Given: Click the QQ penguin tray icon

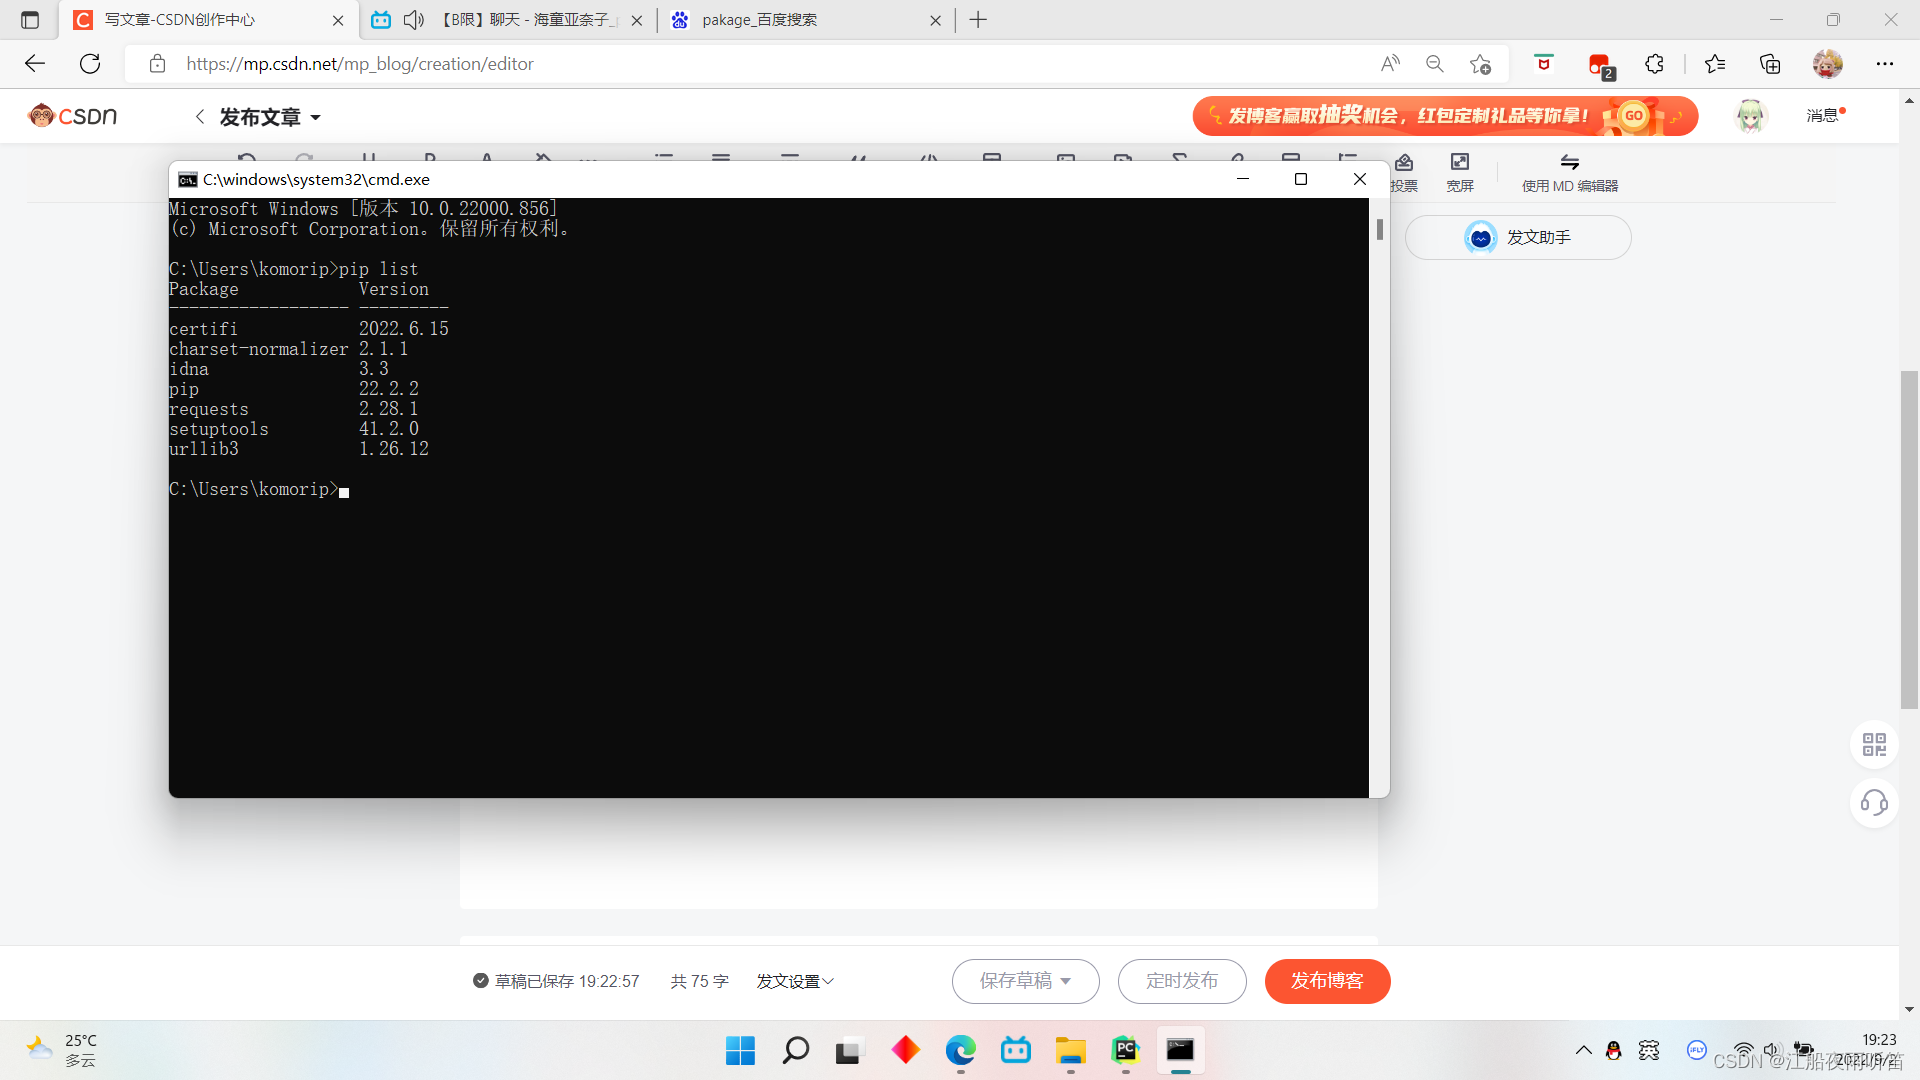Looking at the screenshot, I should 1613,1050.
